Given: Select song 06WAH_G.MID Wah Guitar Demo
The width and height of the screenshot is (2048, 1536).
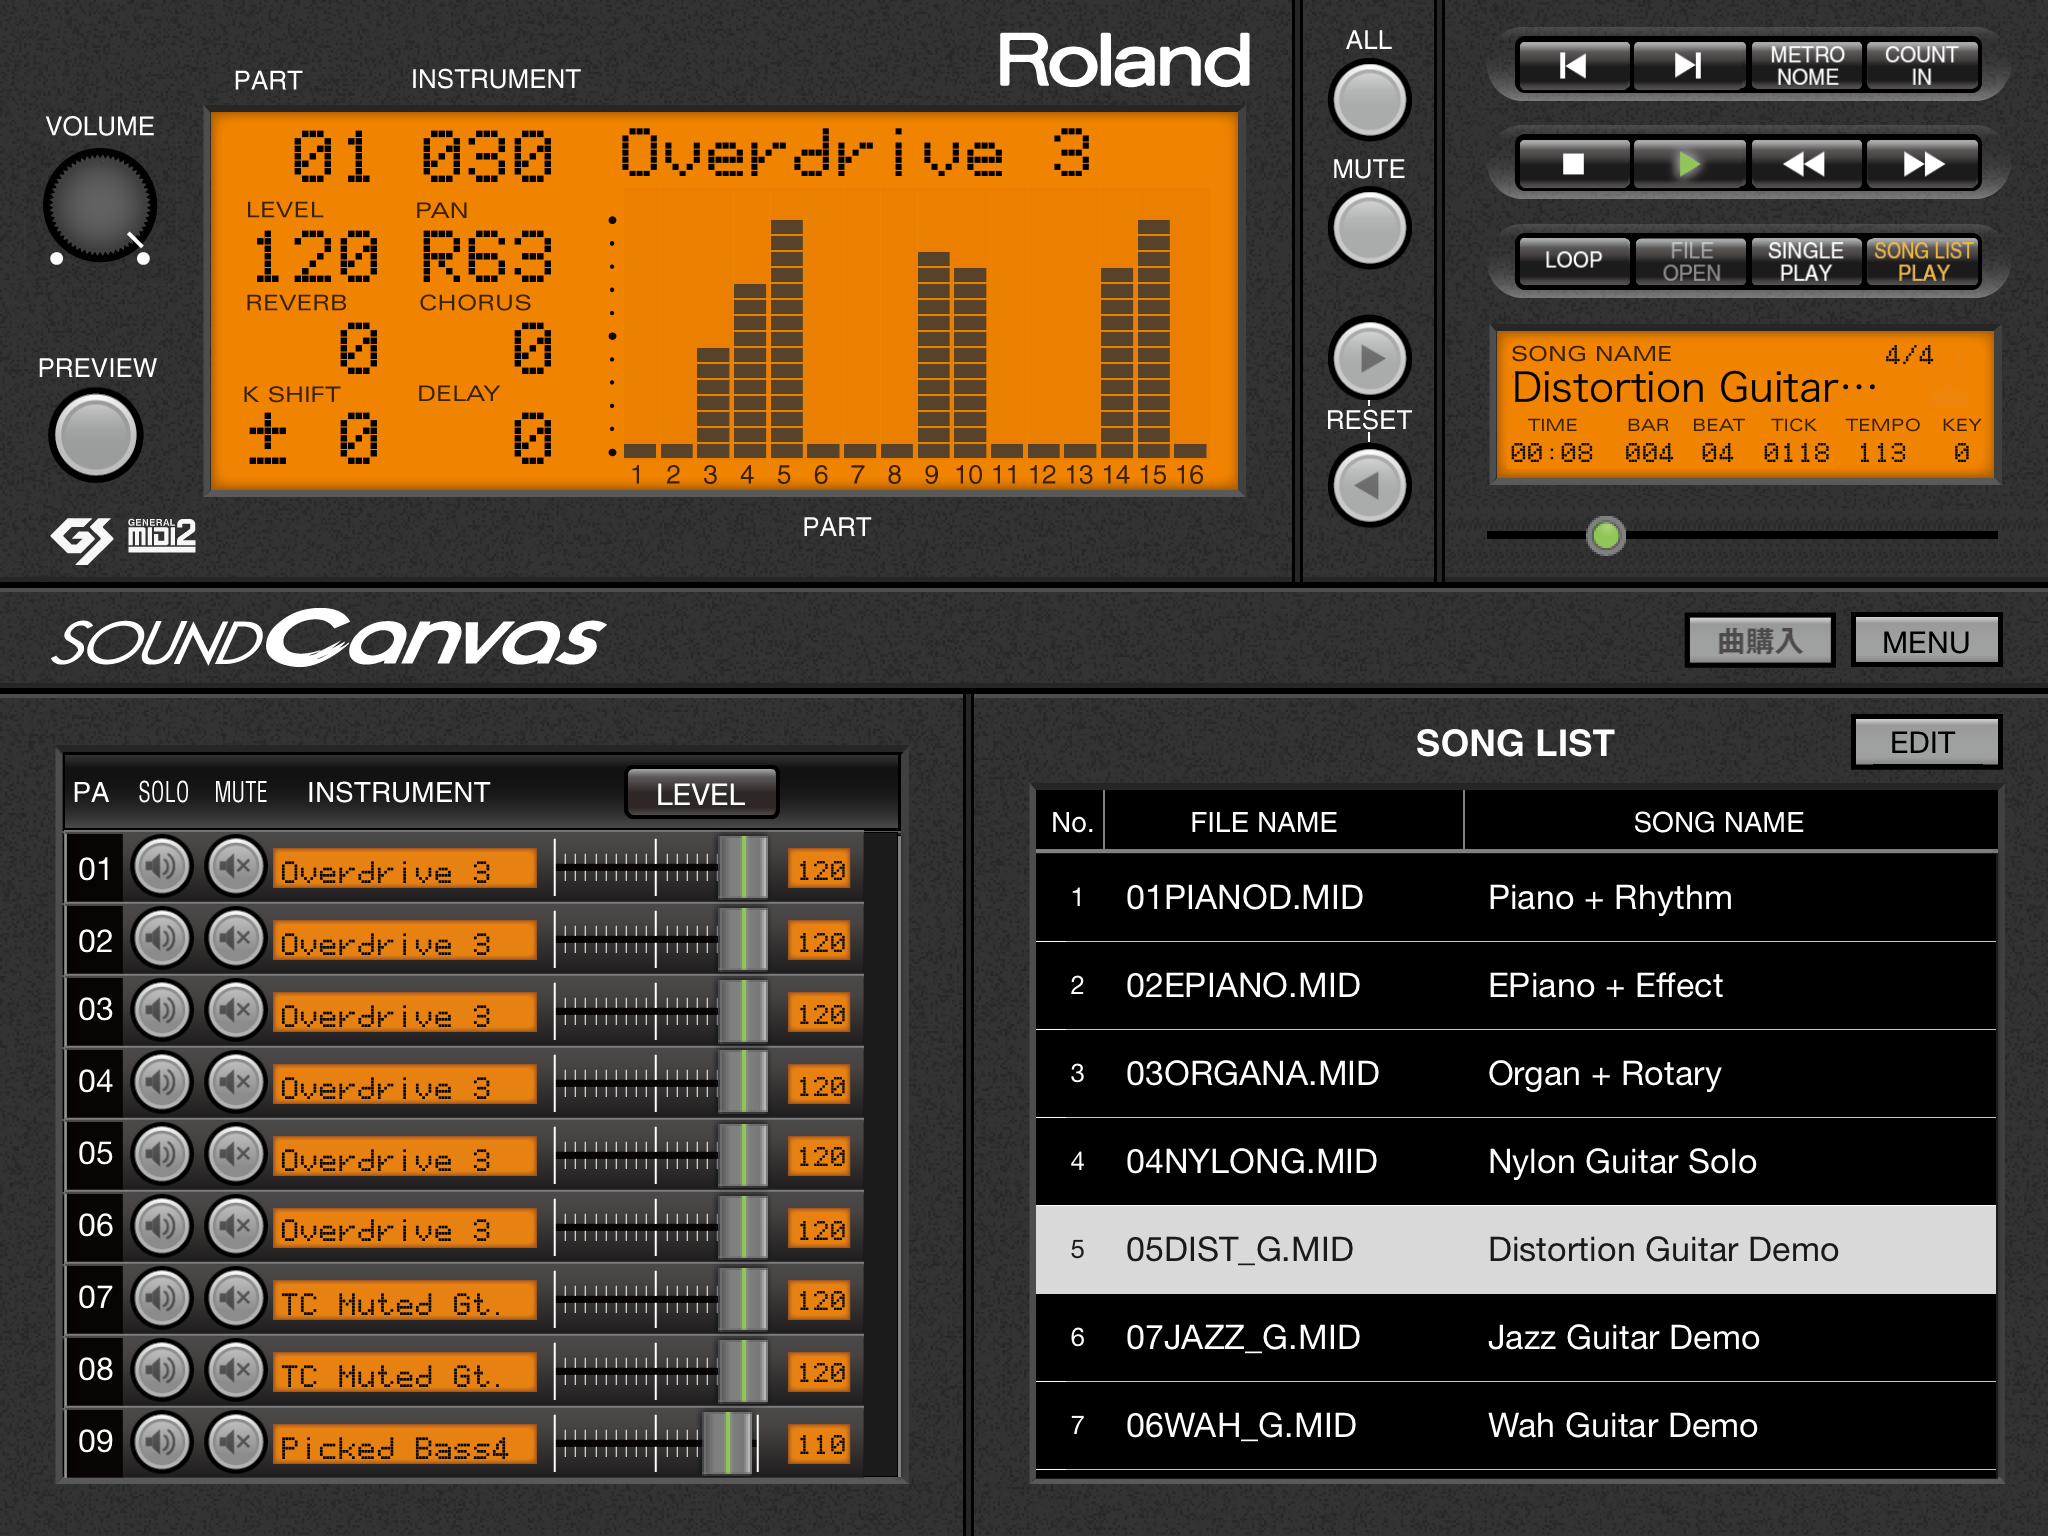Looking at the screenshot, I should click(x=1516, y=1425).
